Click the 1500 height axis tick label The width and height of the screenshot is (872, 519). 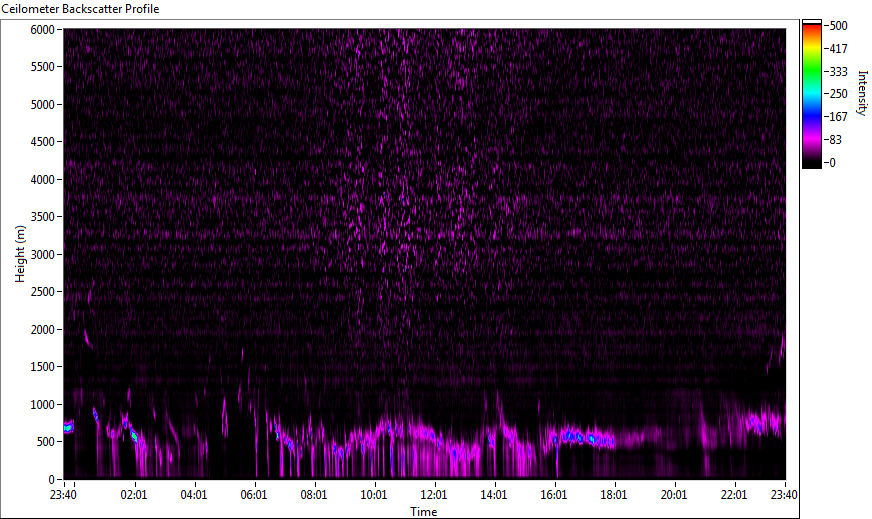[42, 367]
